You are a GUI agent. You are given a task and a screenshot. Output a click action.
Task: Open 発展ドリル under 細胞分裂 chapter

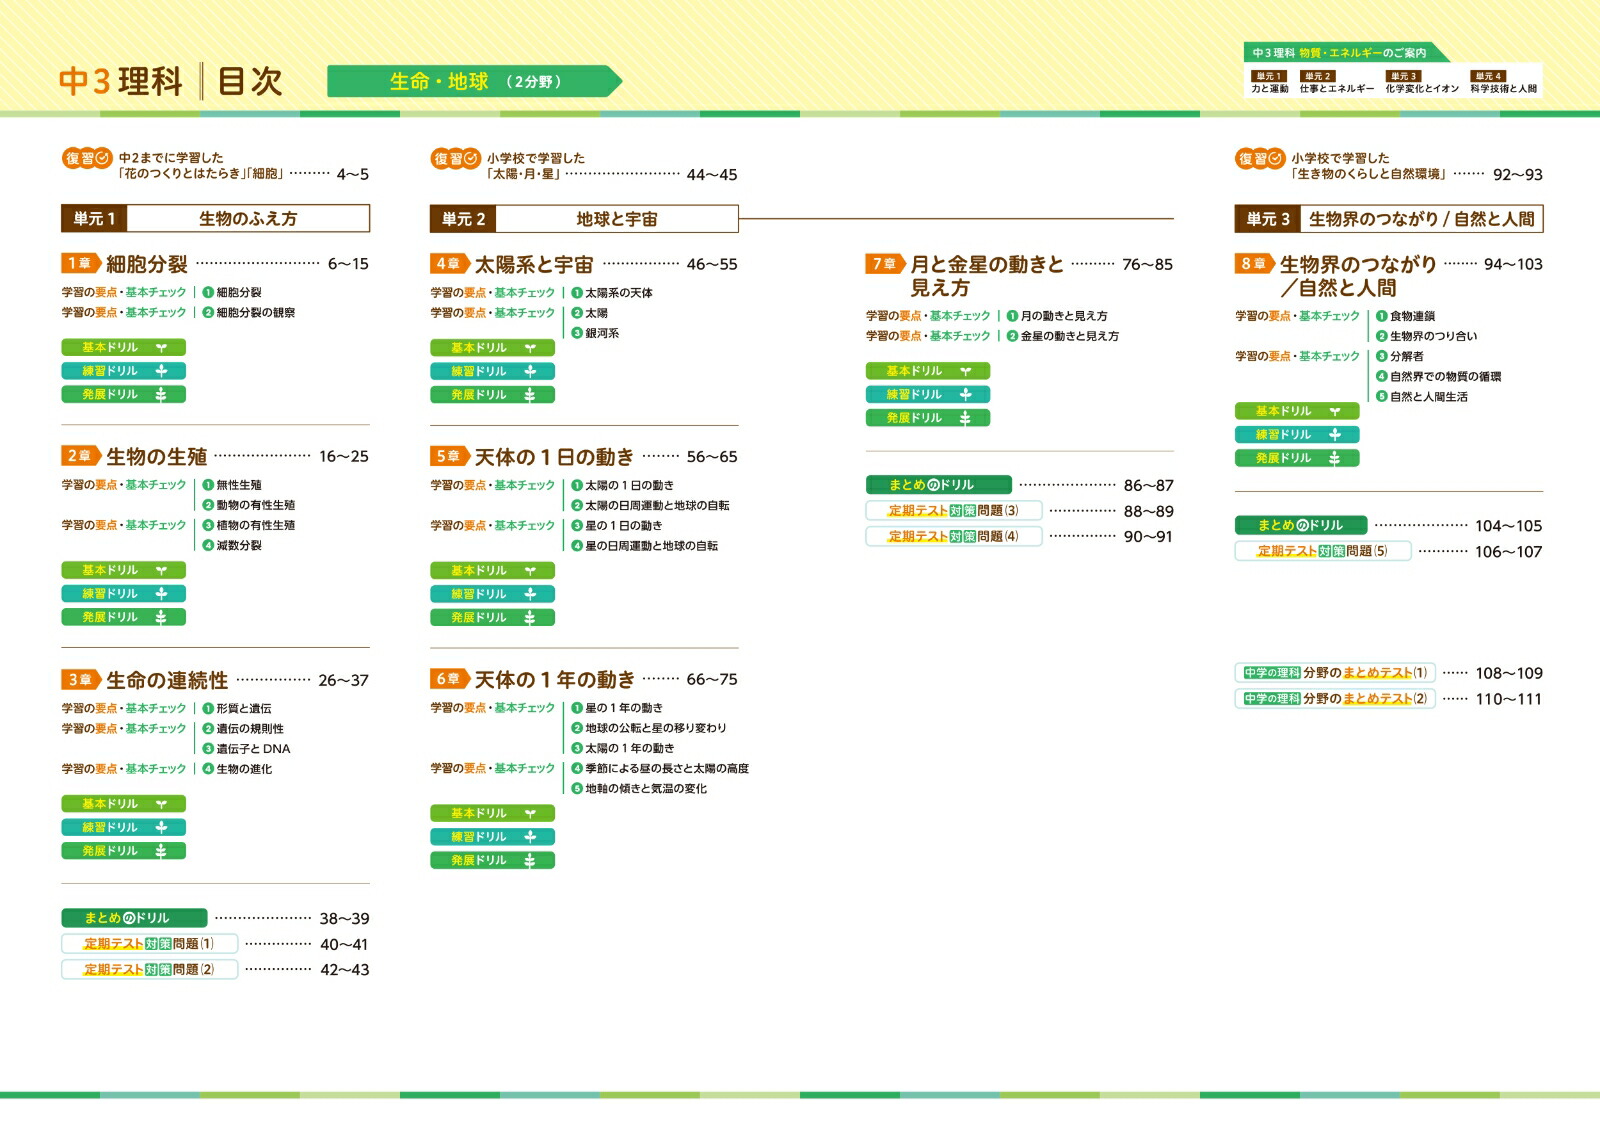coord(124,394)
